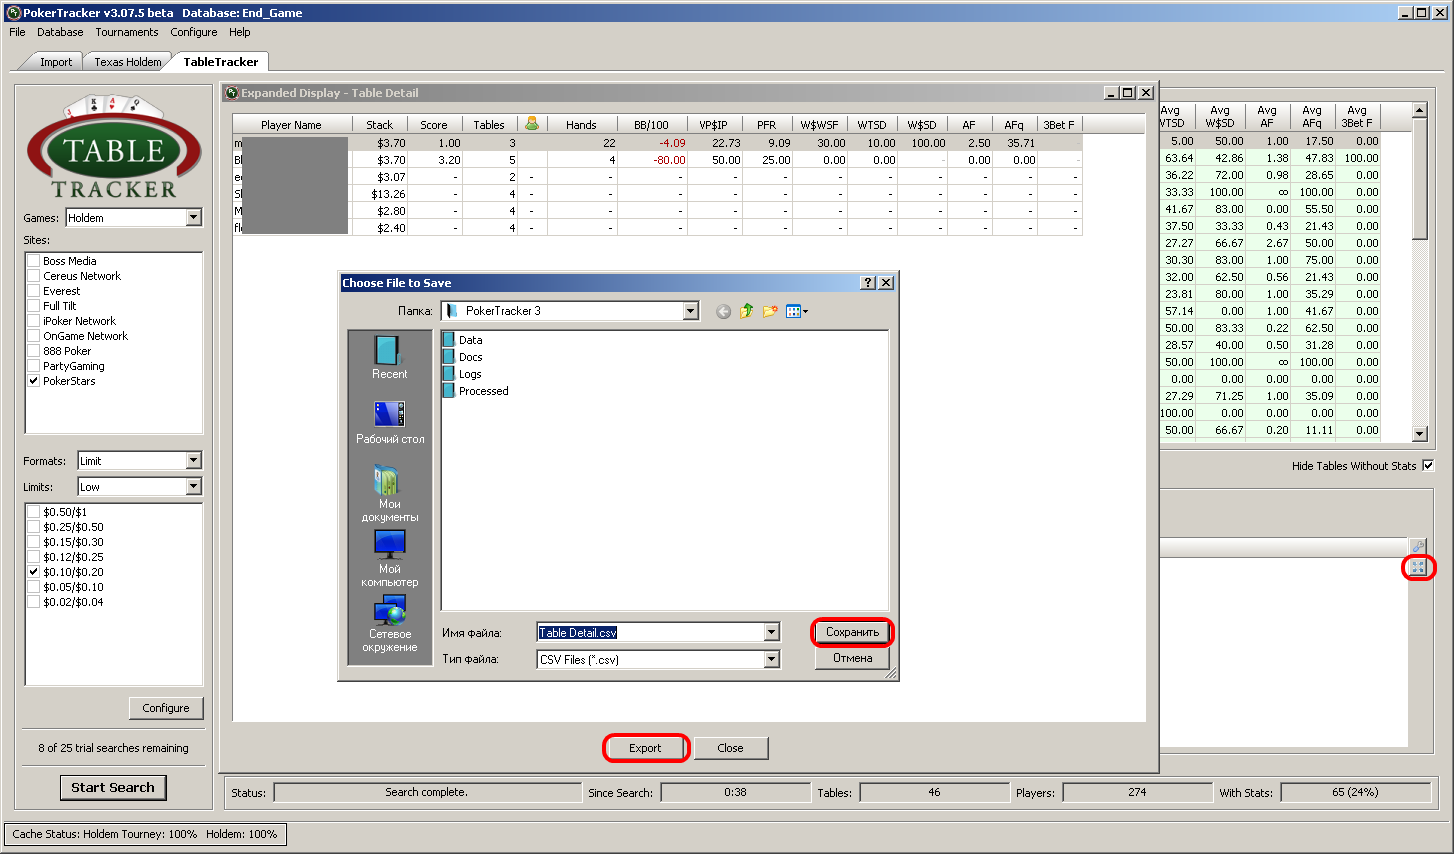The image size is (1454, 854).
Task: Click Start Search button
Action: click(x=113, y=788)
